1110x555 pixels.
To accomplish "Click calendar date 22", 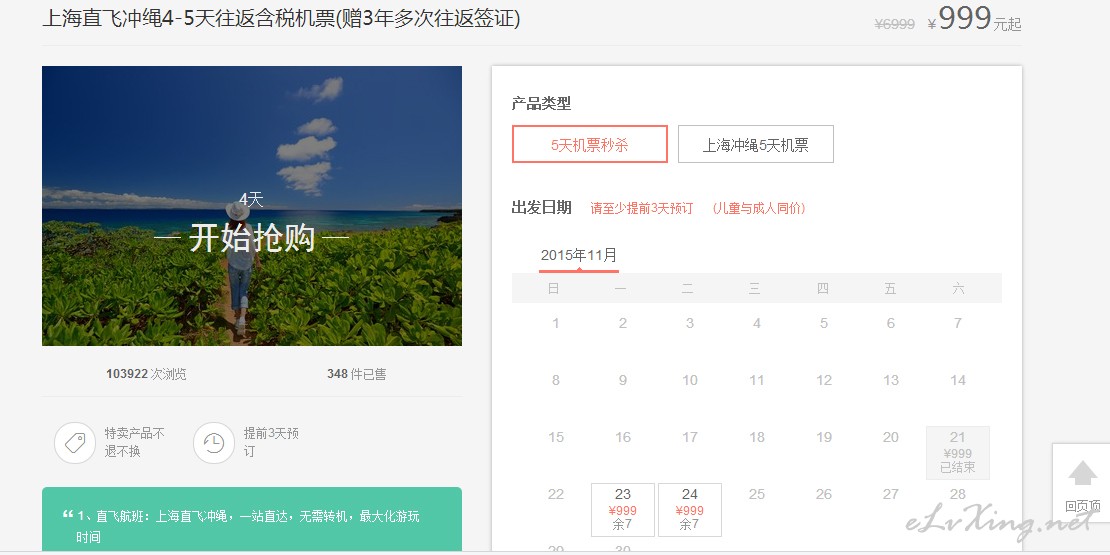I will pos(556,494).
